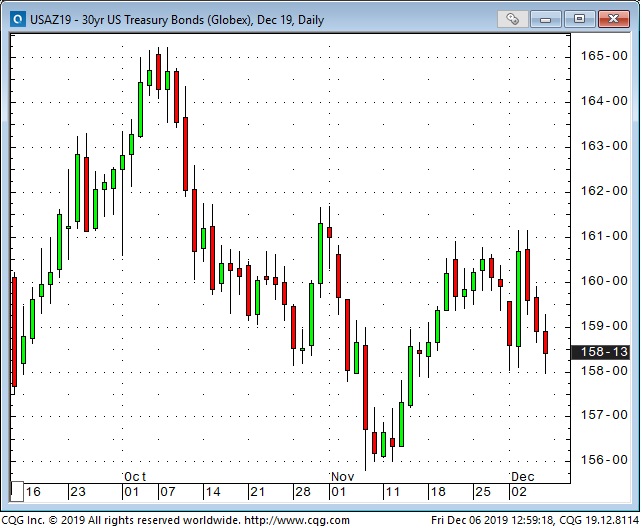The height and width of the screenshot is (528, 642).
Task: Click the Dec month label
Action: [522, 477]
